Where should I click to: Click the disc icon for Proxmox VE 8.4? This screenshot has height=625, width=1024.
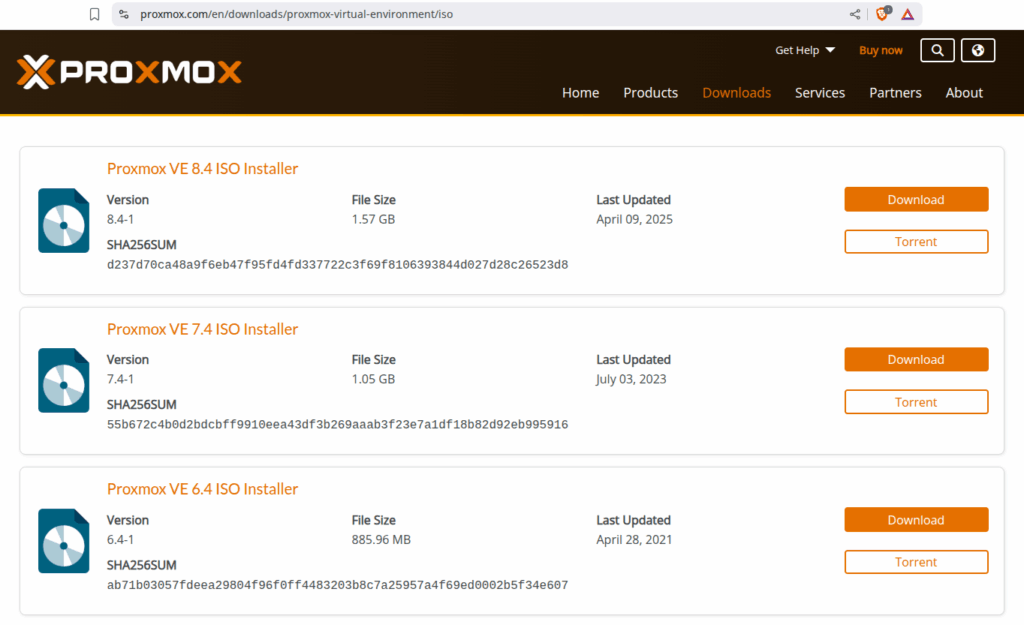[x=63, y=221]
